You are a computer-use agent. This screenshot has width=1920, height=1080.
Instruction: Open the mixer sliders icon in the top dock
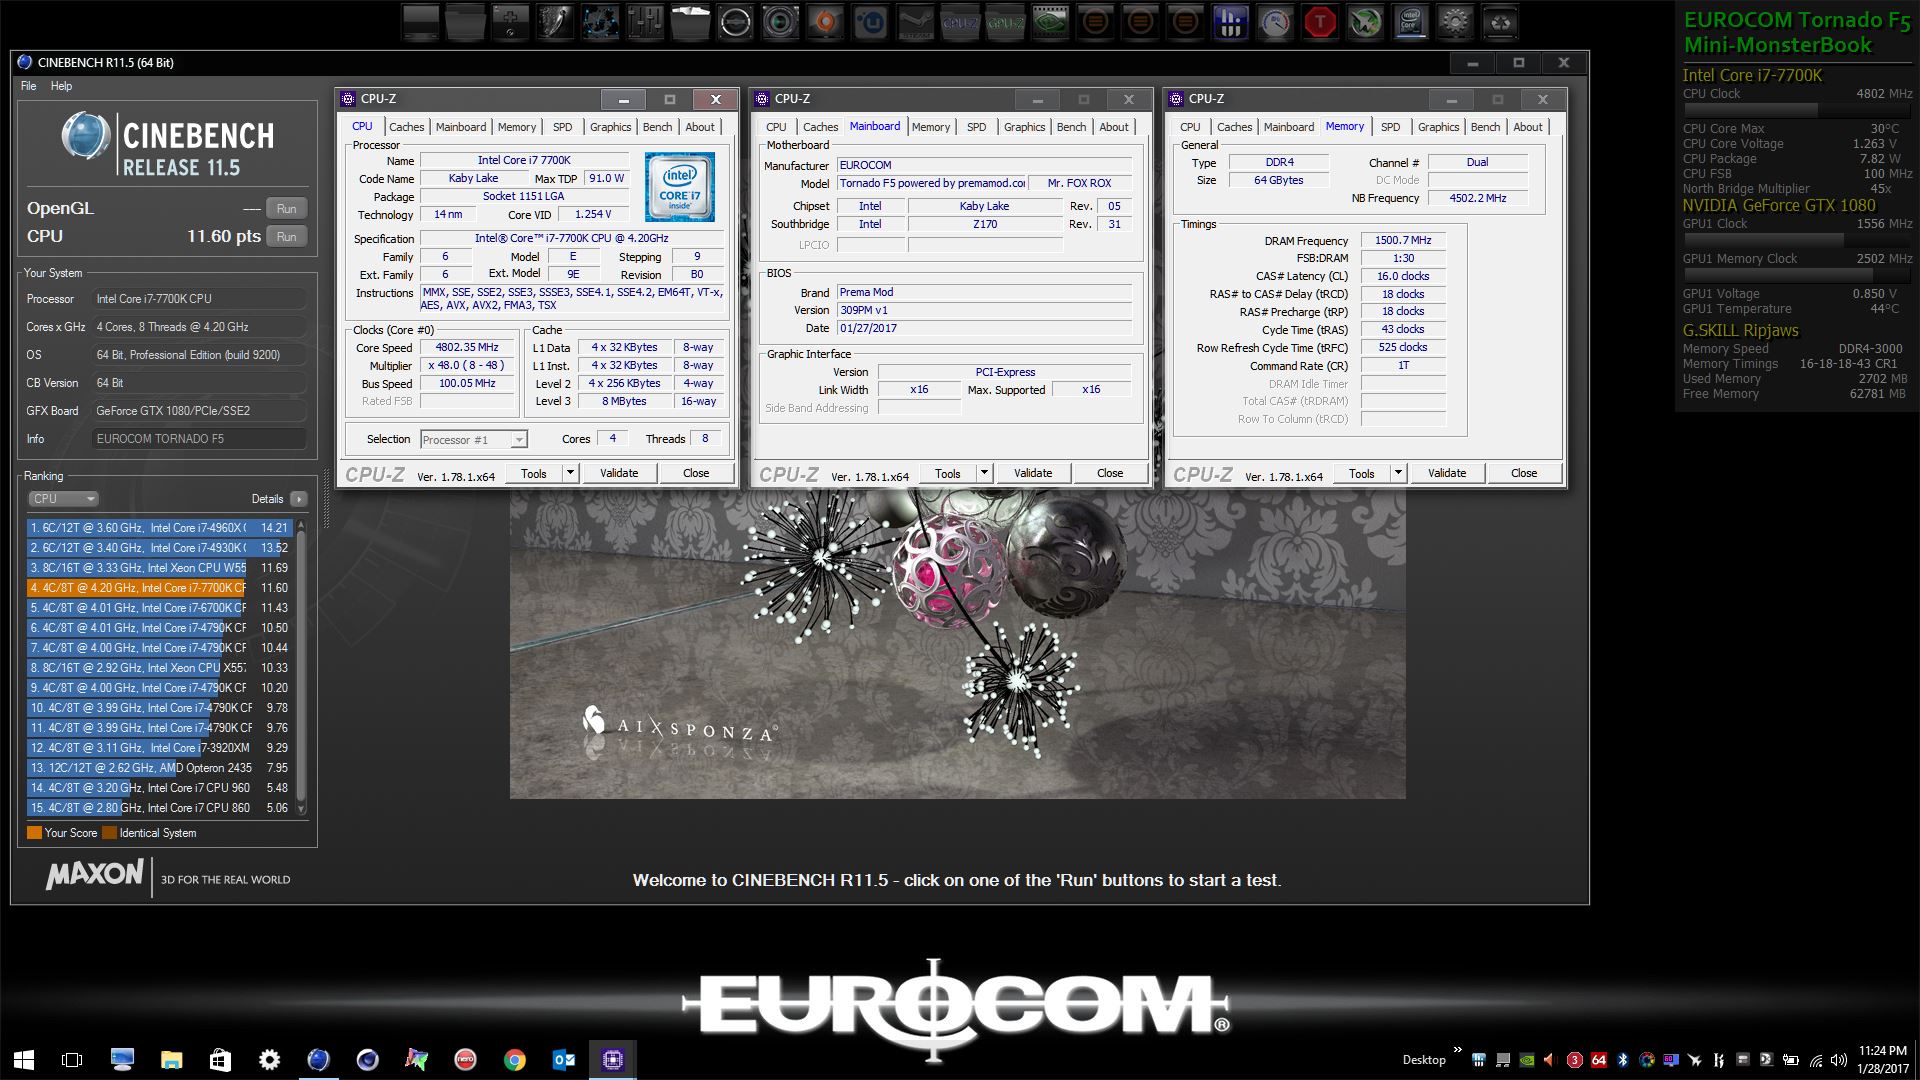click(x=644, y=22)
